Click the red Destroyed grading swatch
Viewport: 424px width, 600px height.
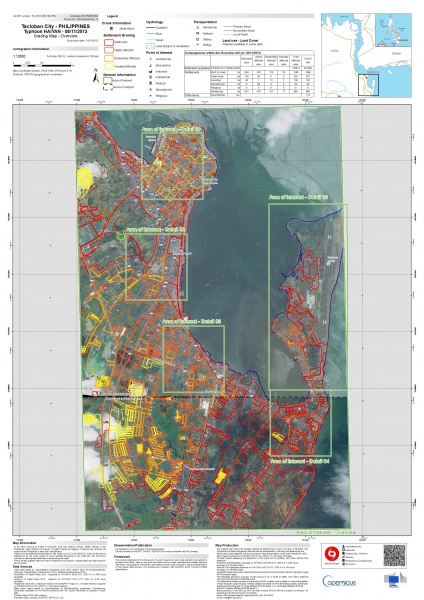click(x=108, y=42)
